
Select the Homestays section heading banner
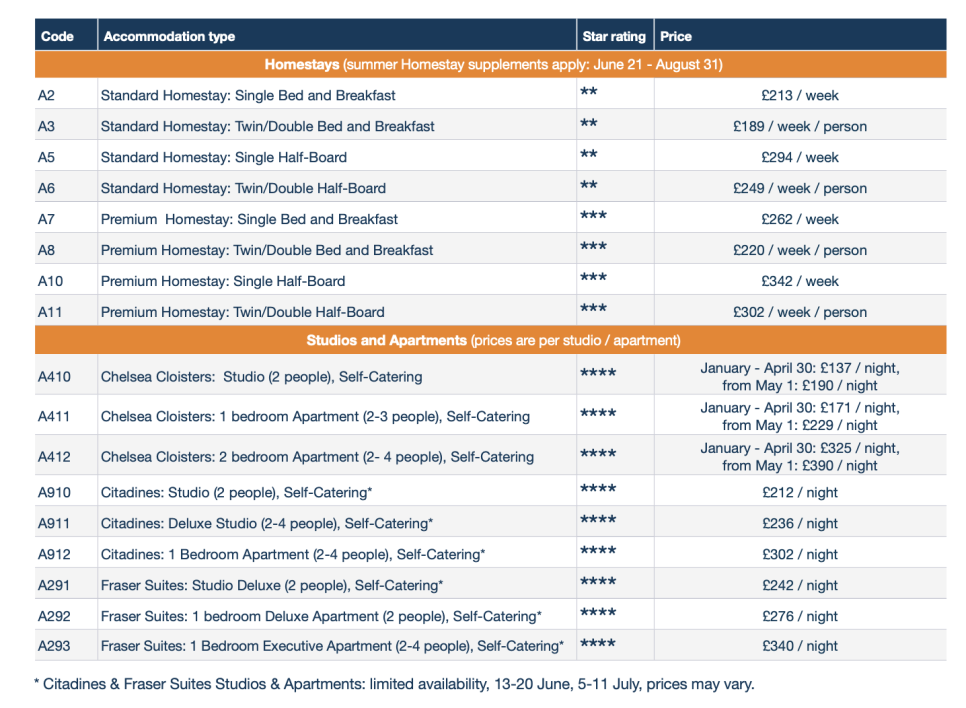point(490,65)
